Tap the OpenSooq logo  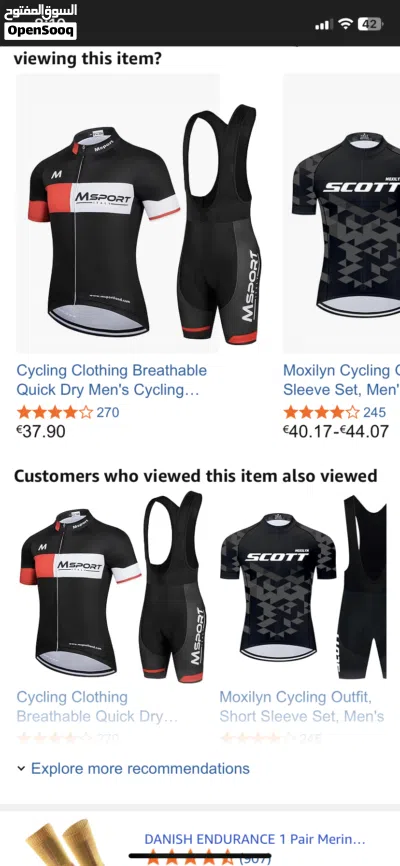pos(40,21)
